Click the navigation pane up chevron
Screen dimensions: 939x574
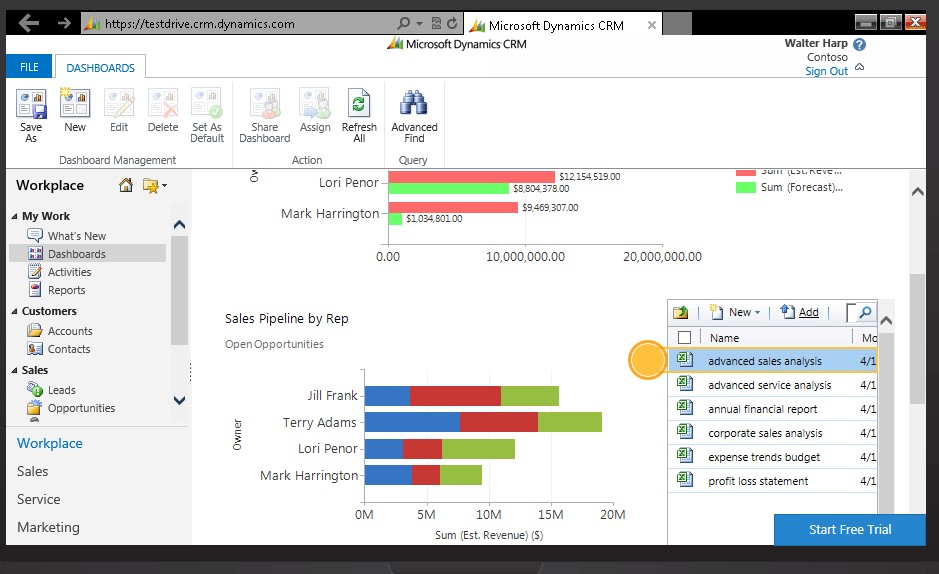click(179, 224)
